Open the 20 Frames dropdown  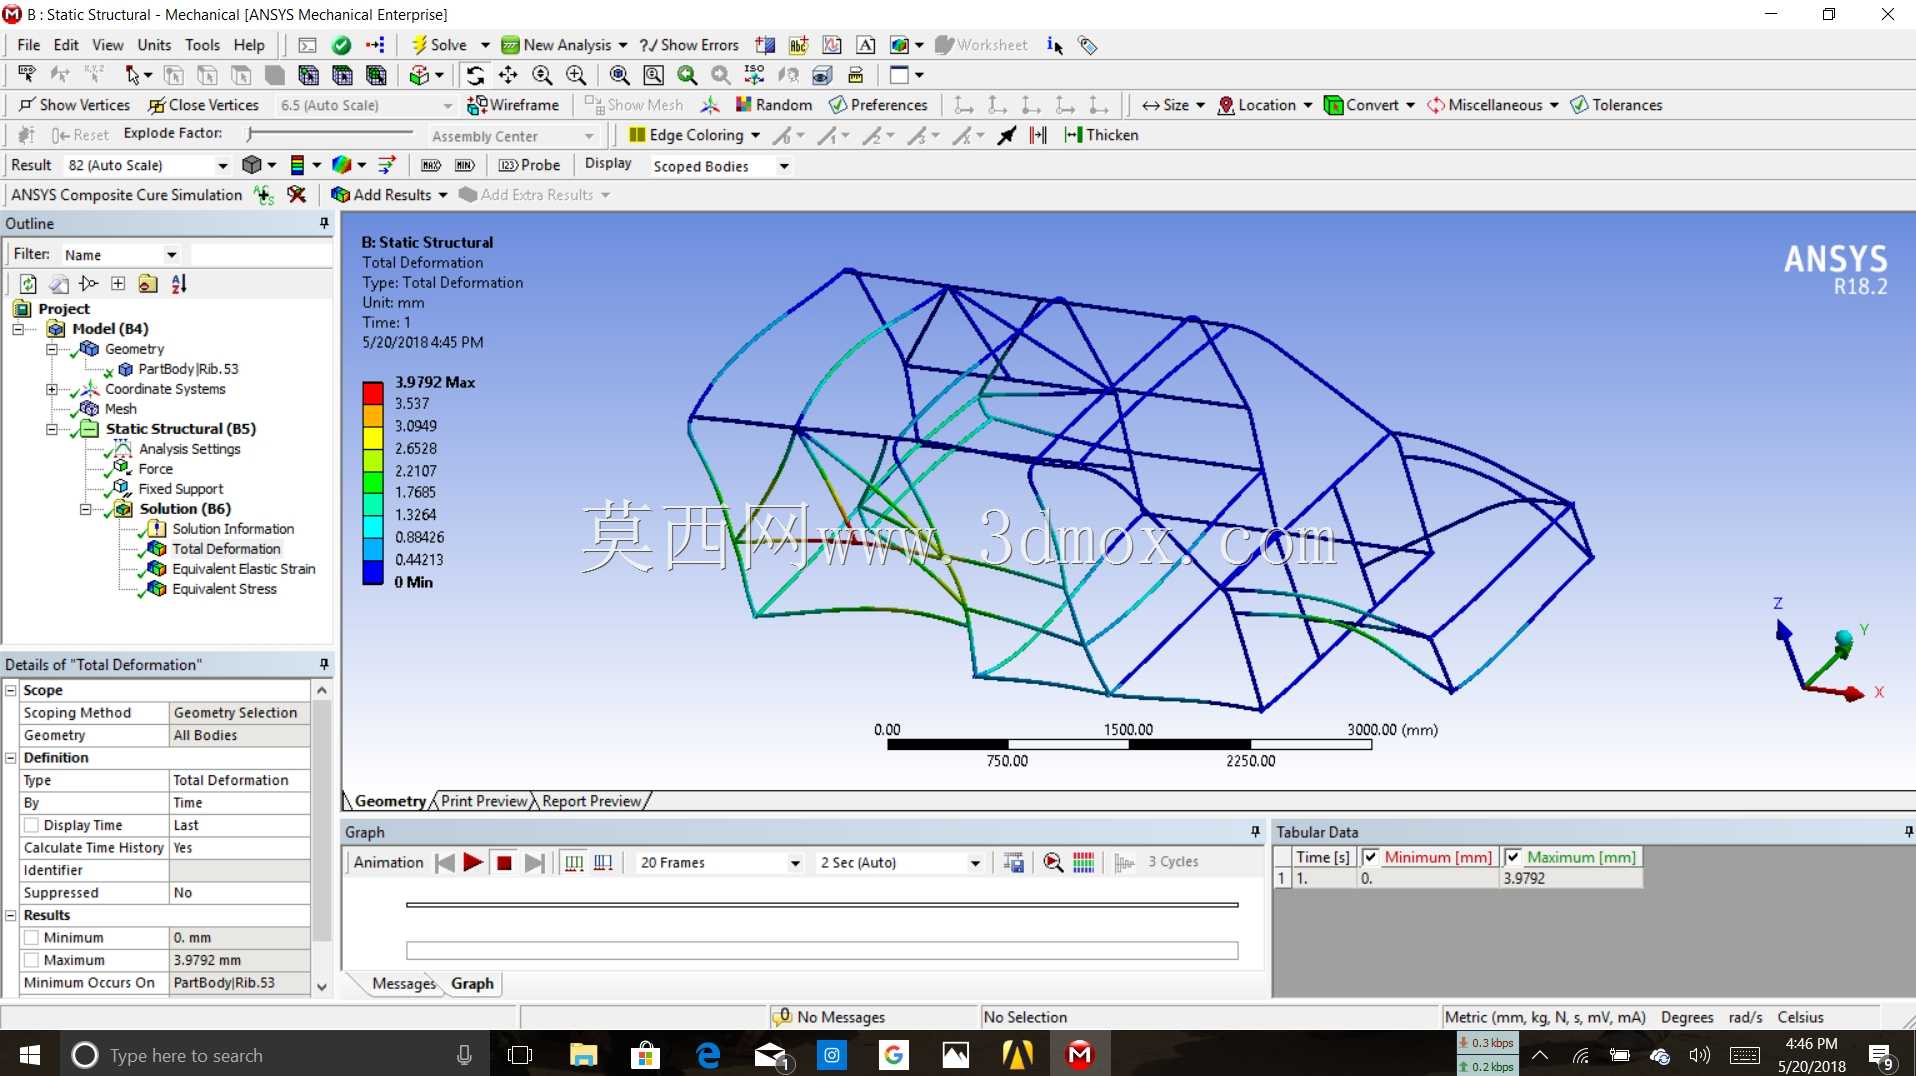[x=795, y=863]
